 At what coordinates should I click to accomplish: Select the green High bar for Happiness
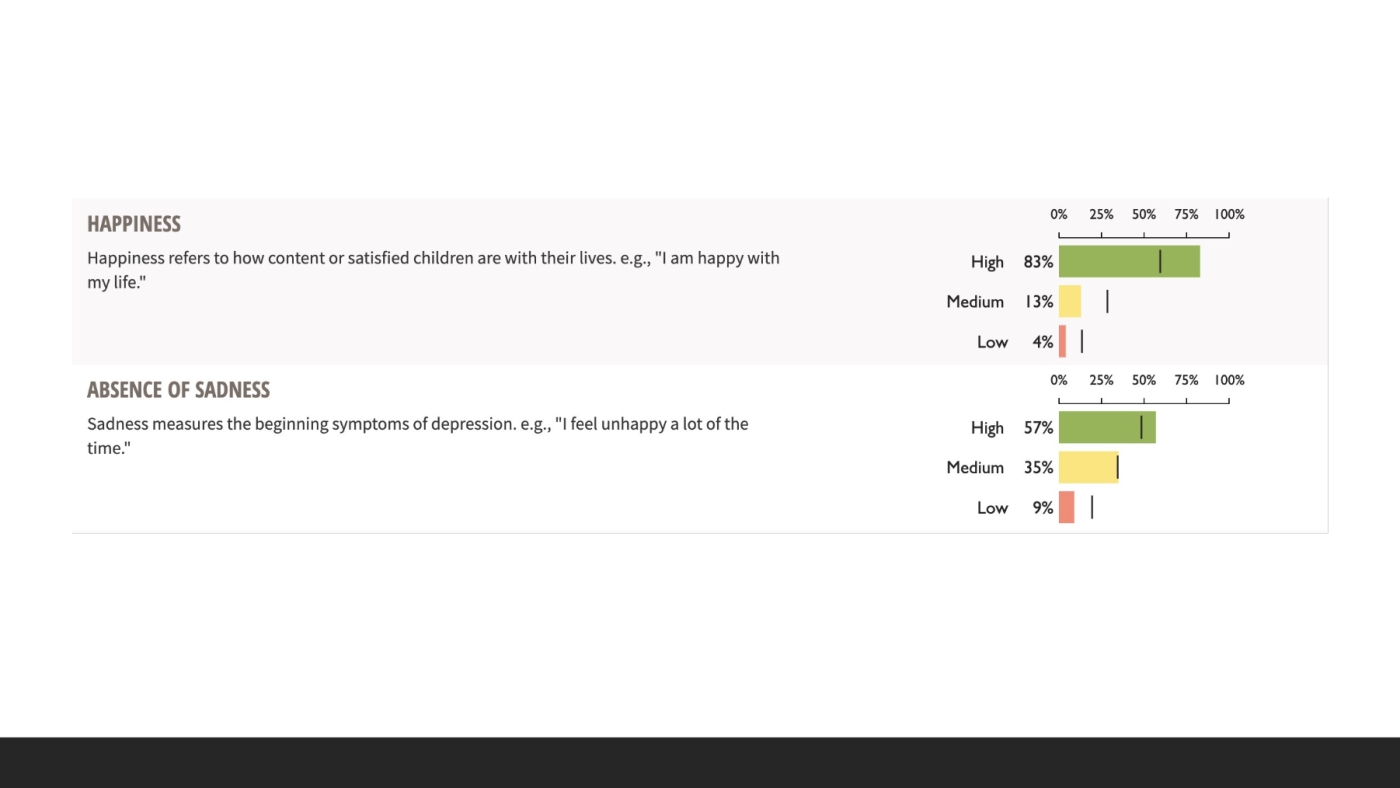click(x=1128, y=262)
